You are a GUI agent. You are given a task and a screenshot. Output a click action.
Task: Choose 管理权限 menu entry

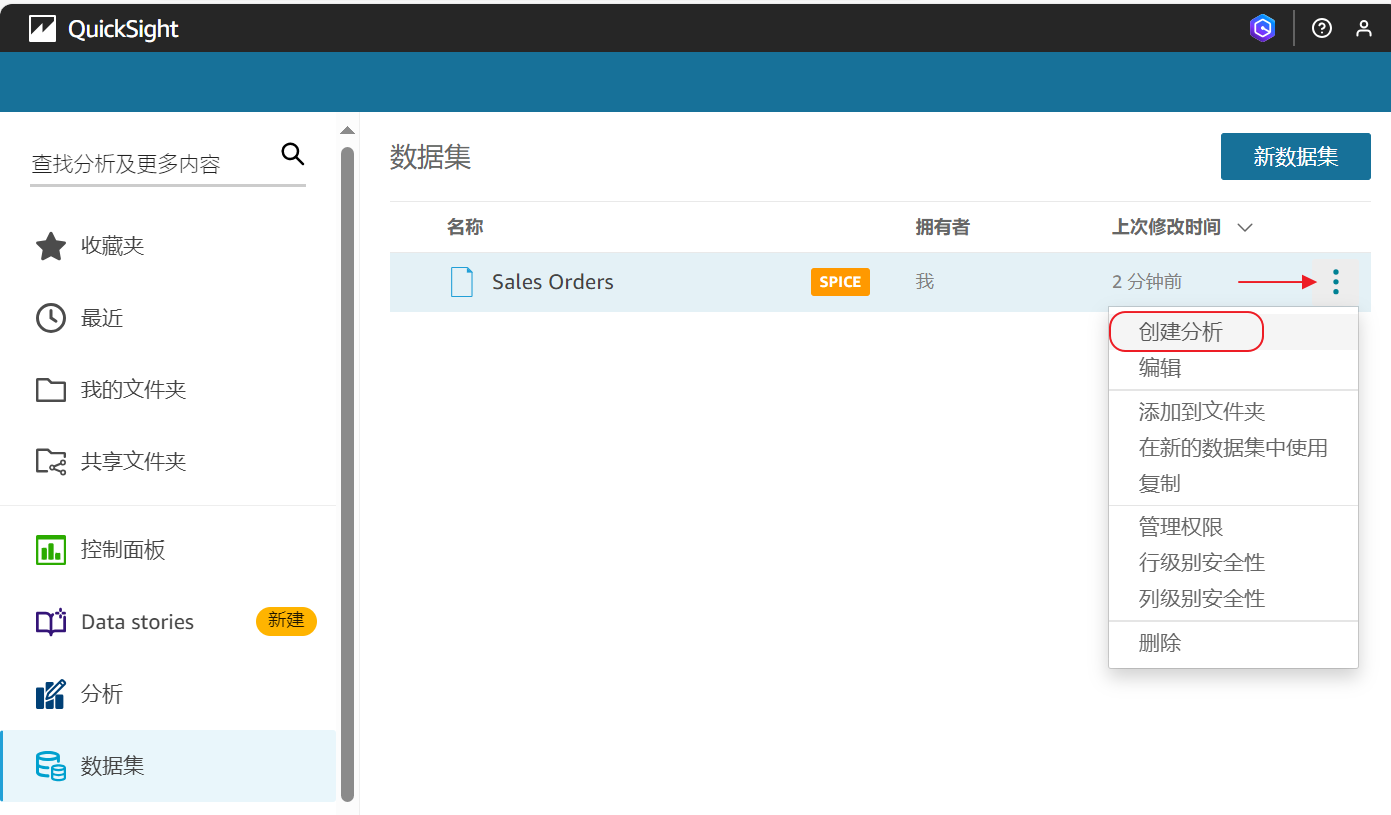coord(1181,527)
